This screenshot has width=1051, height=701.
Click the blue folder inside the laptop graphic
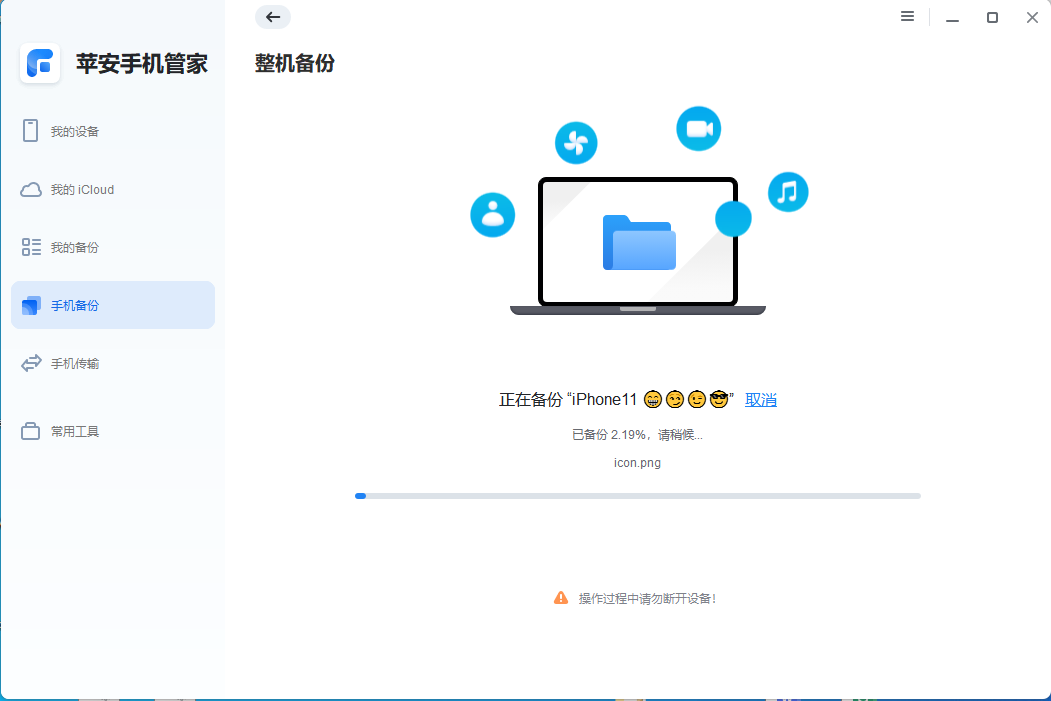click(638, 243)
